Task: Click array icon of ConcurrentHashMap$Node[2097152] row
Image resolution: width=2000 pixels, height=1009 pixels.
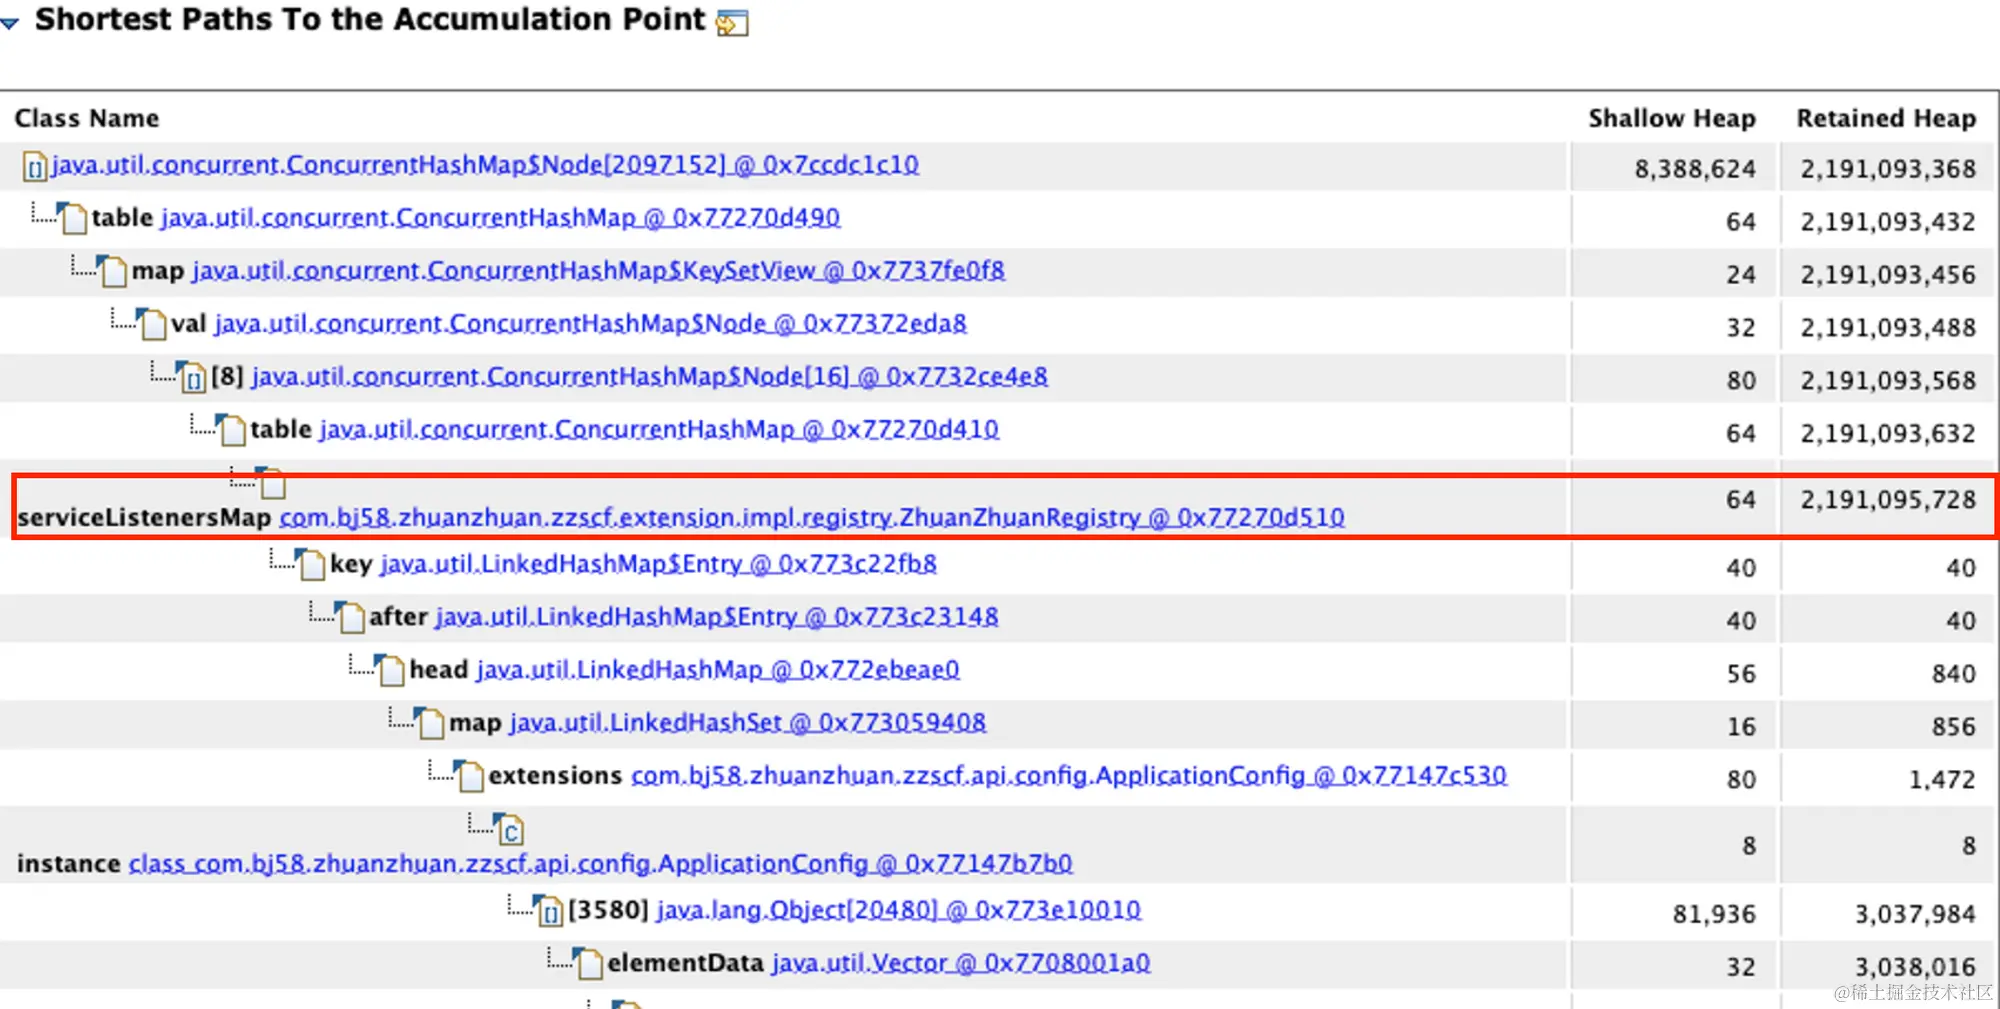Action: click(x=35, y=167)
